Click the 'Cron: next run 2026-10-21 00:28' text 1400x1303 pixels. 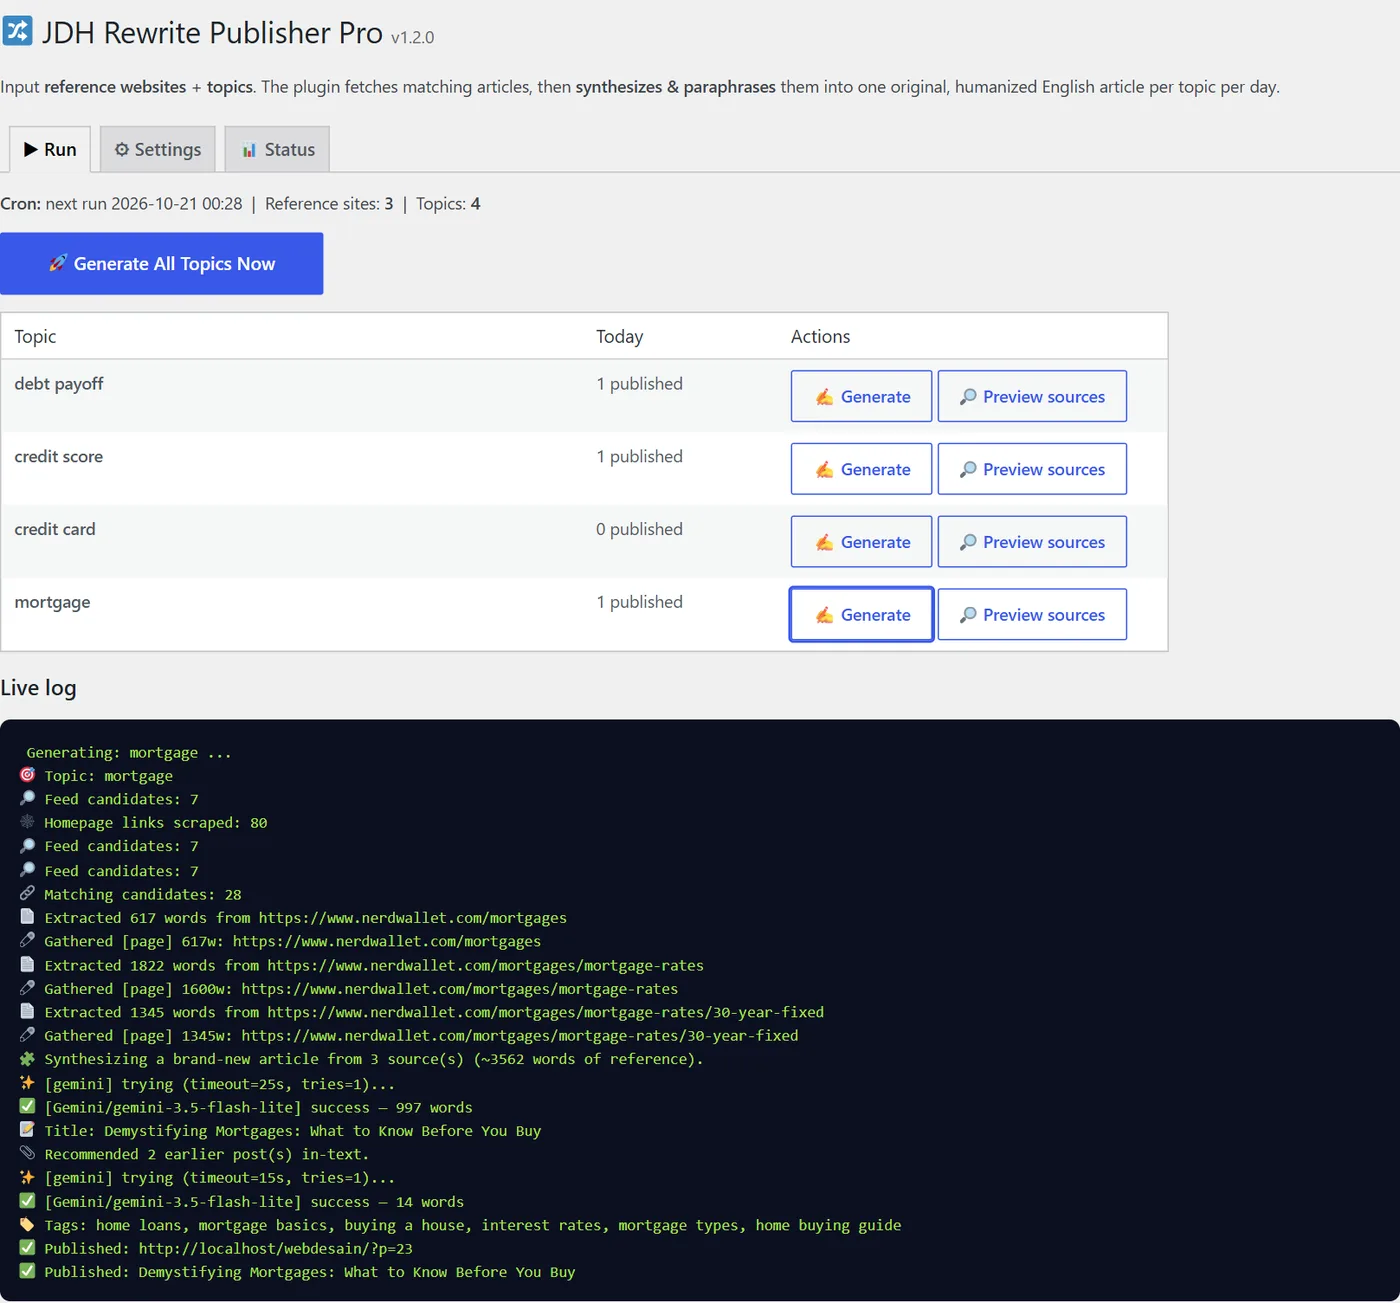pyautogui.click(x=121, y=204)
